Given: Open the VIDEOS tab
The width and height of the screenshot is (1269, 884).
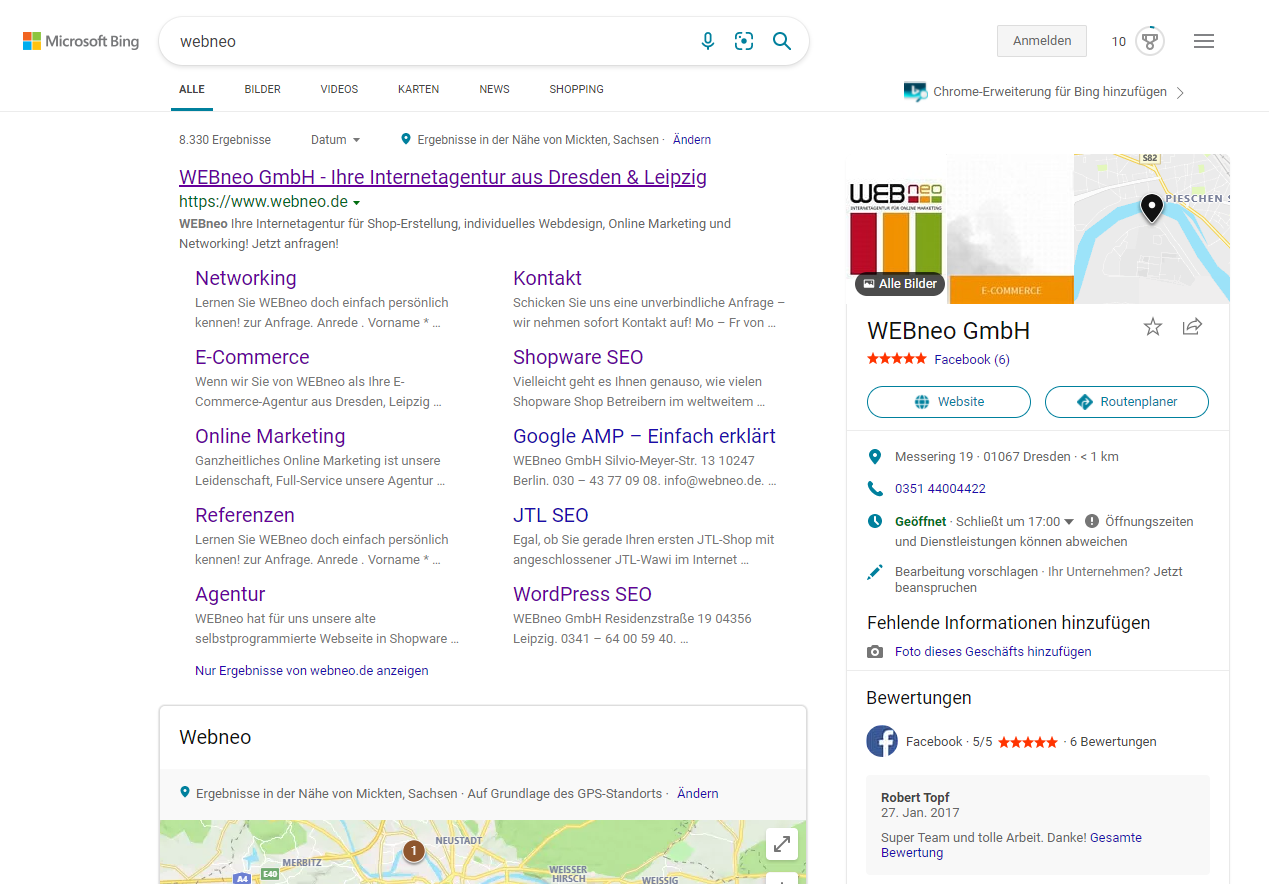Looking at the screenshot, I should [x=339, y=89].
